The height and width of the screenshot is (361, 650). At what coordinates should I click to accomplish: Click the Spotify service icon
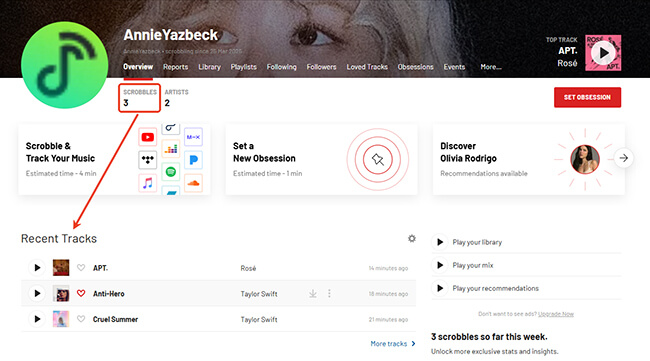click(170, 172)
